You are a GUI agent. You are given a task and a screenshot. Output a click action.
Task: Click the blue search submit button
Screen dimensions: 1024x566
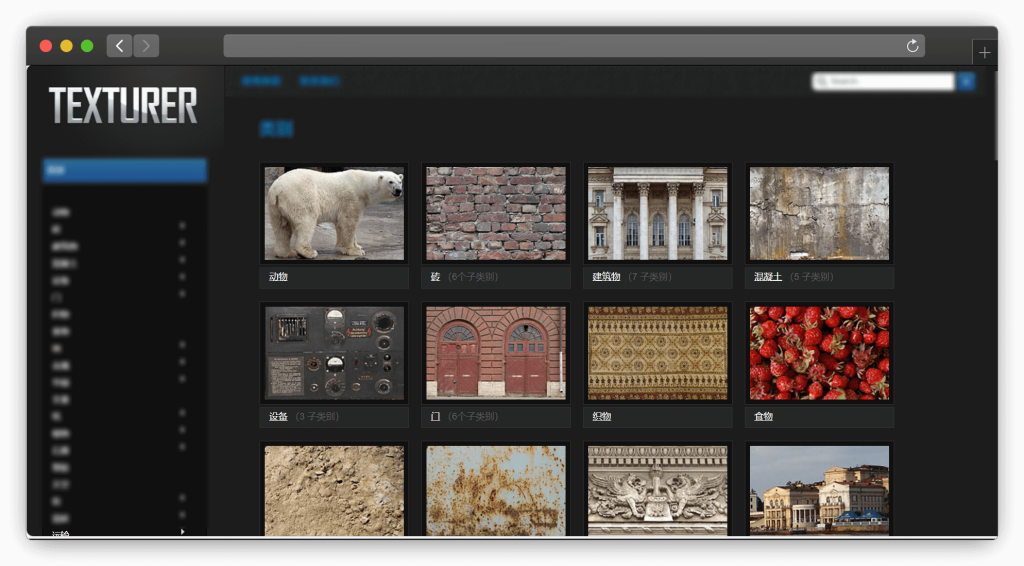966,82
